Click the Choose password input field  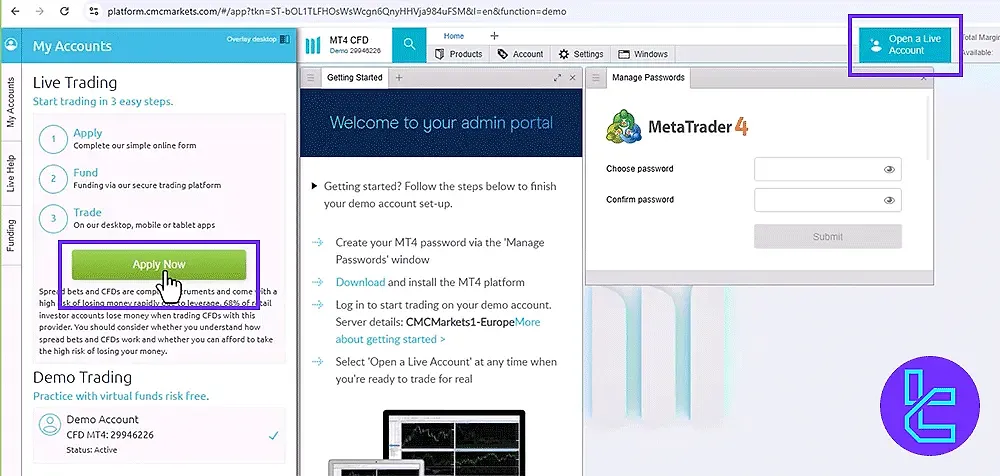[815, 170]
